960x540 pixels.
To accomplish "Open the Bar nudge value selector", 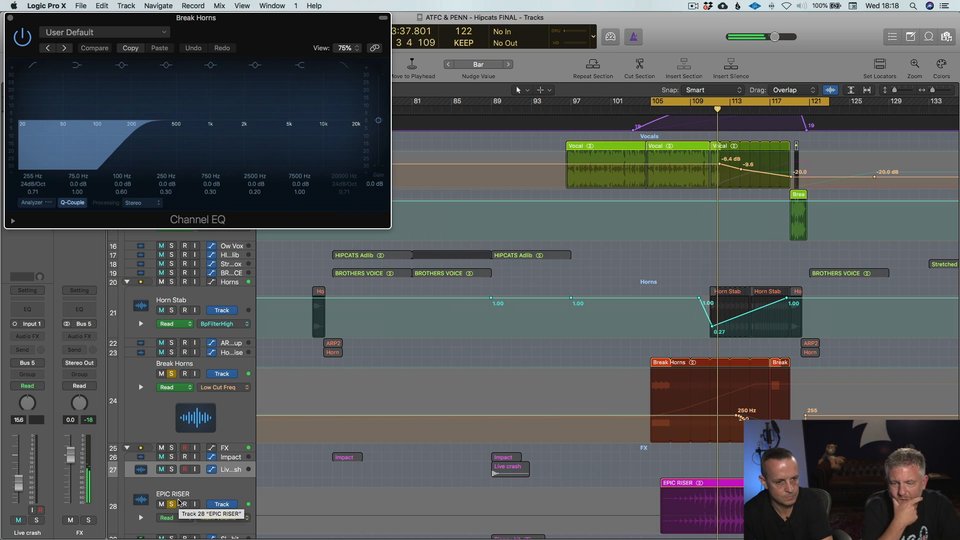I will 478,64.
